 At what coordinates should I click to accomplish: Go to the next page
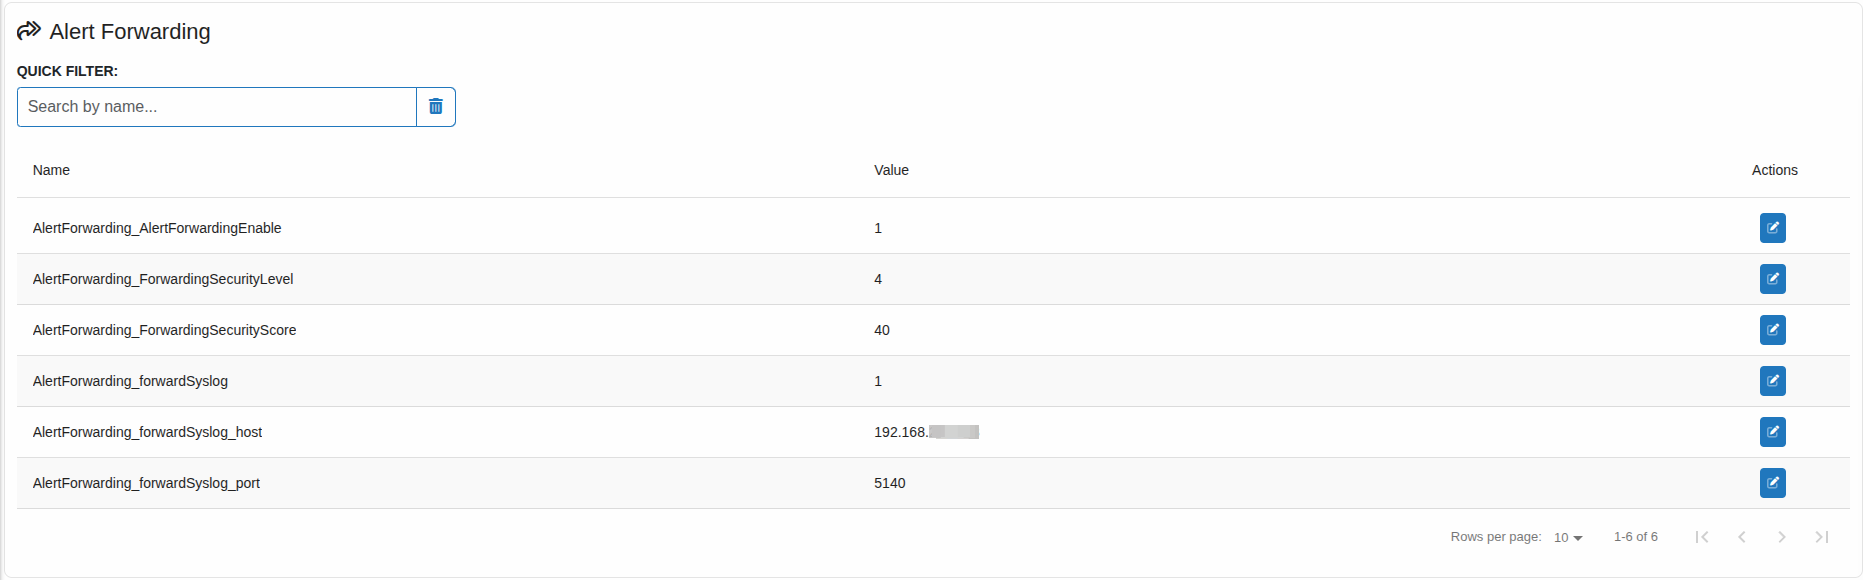(1782, 537)
